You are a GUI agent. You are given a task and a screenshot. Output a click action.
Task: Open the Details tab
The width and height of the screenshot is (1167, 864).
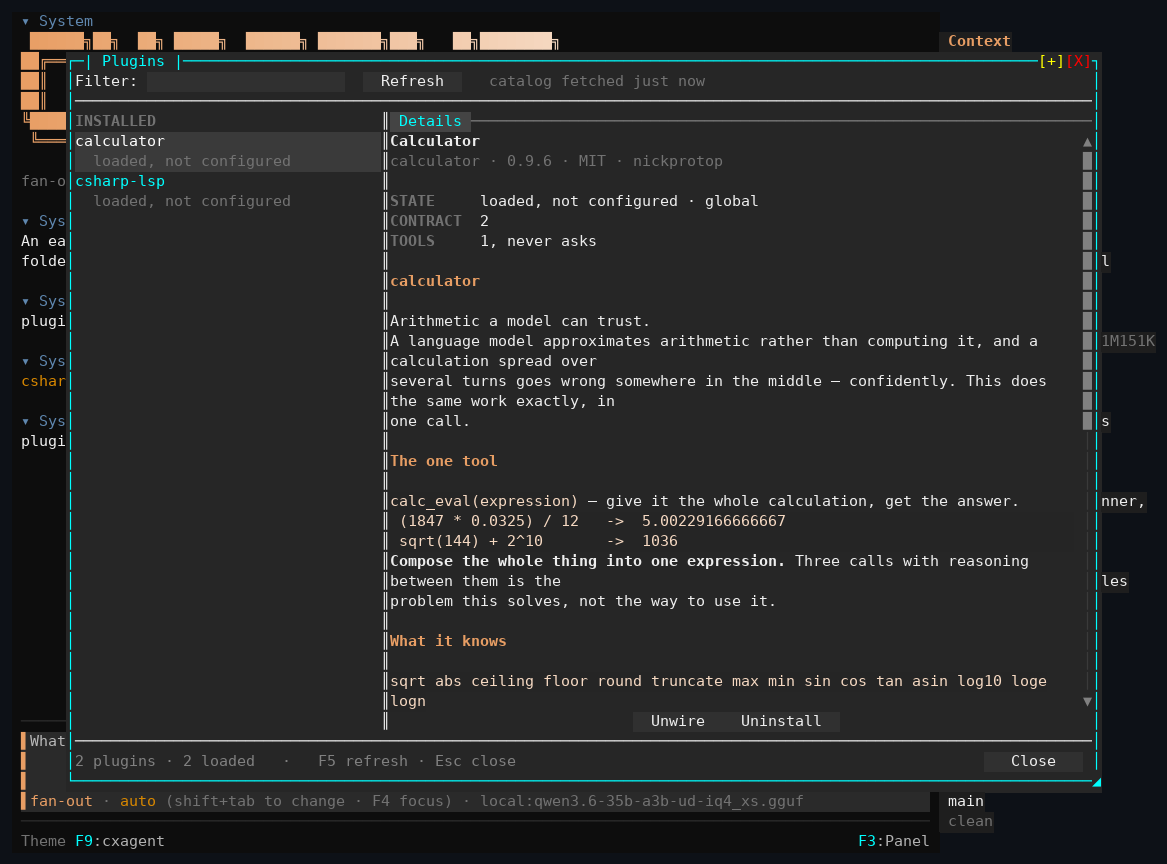(430, 121)
